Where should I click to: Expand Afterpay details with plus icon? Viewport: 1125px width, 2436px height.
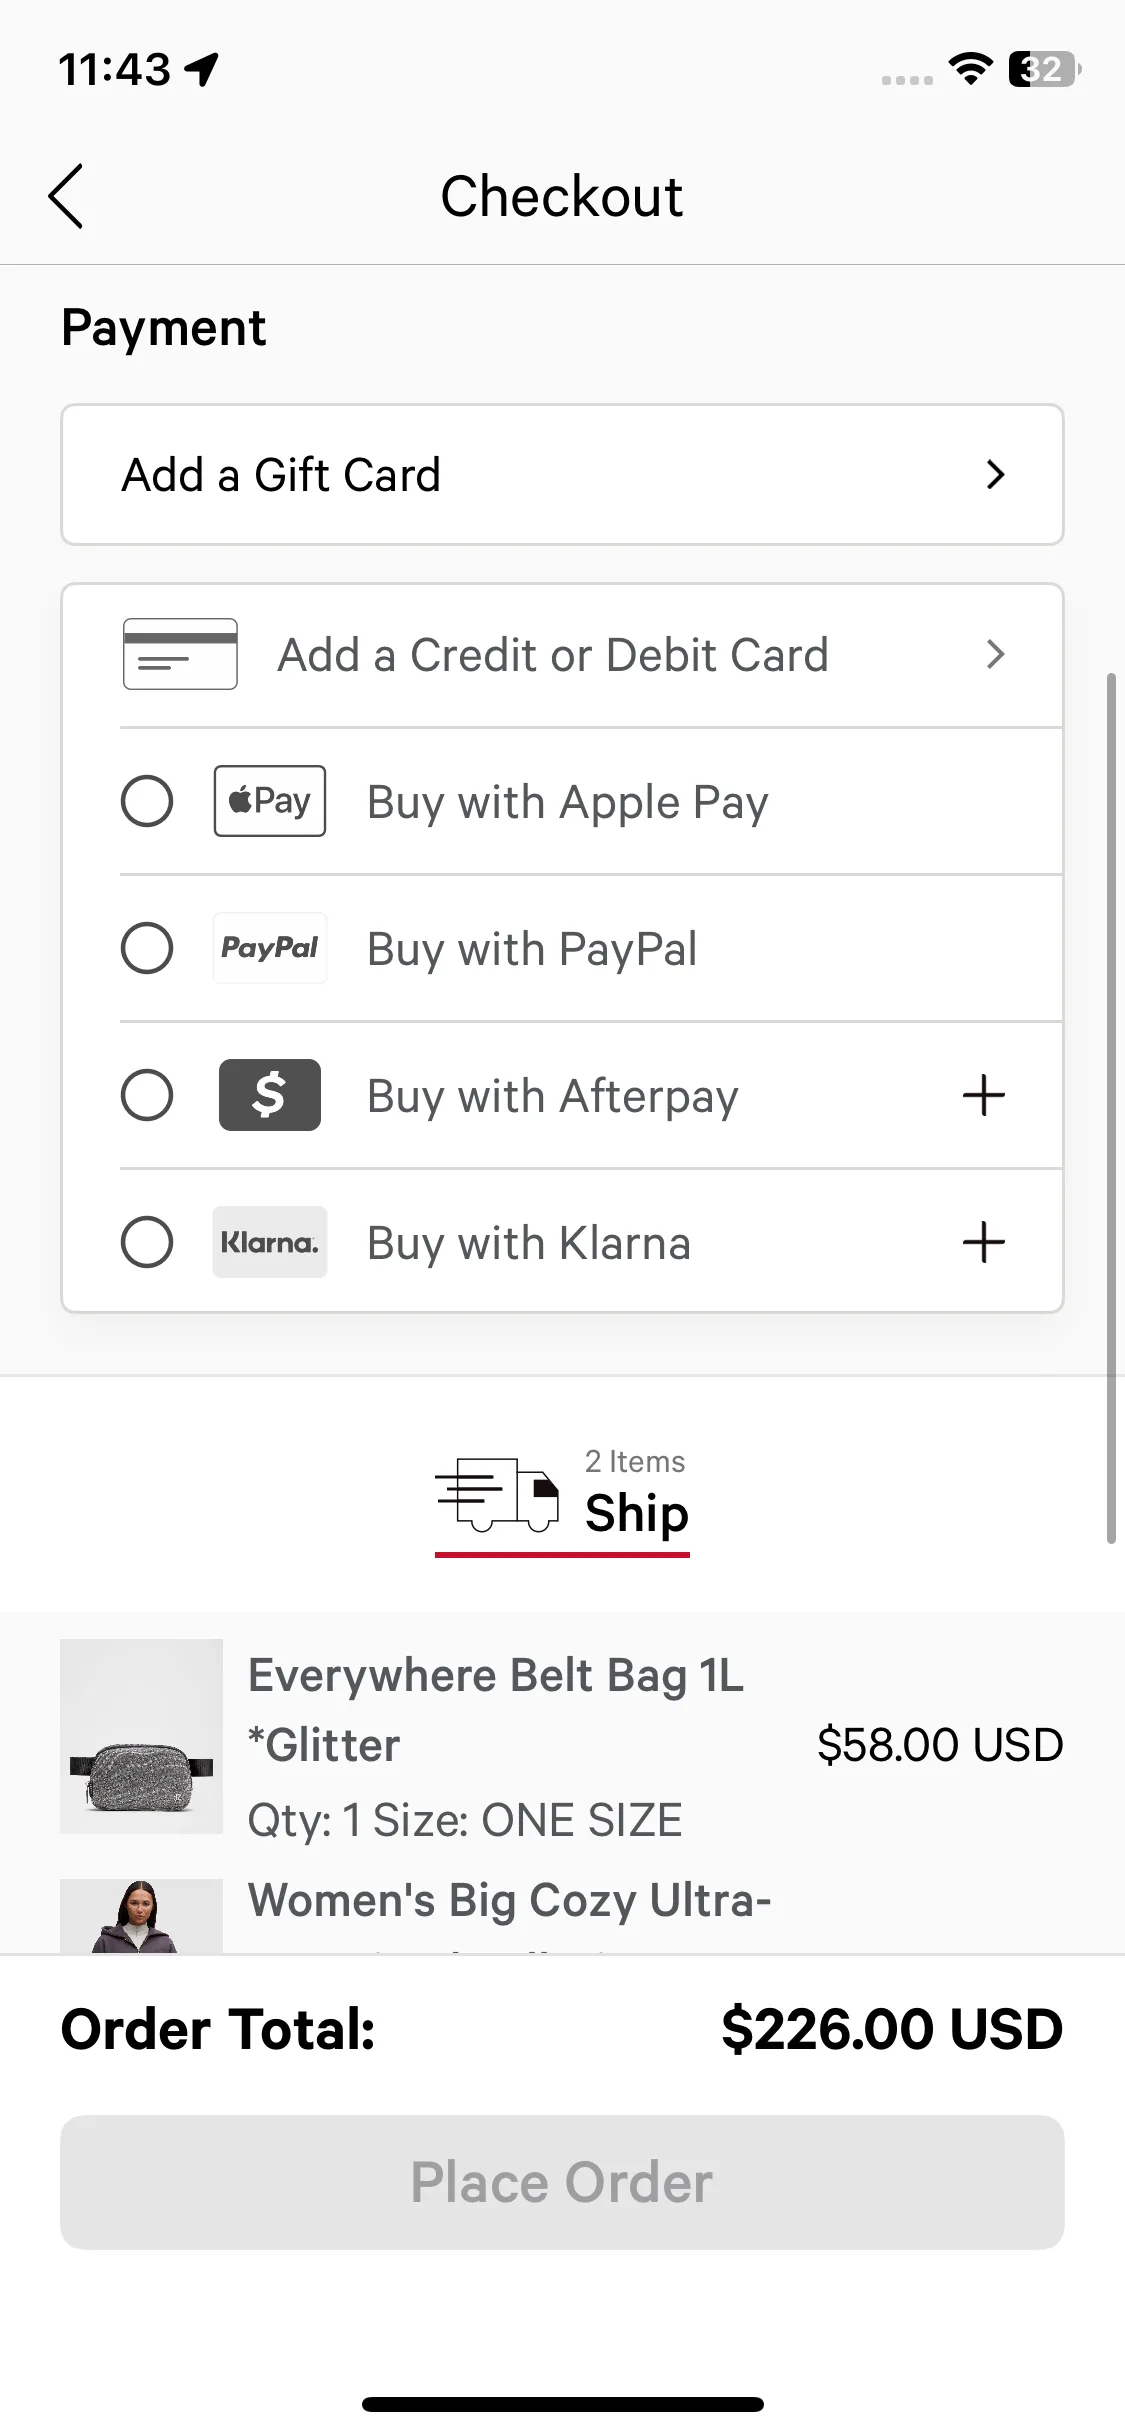pyautogui.click(x=983, y=1095)
